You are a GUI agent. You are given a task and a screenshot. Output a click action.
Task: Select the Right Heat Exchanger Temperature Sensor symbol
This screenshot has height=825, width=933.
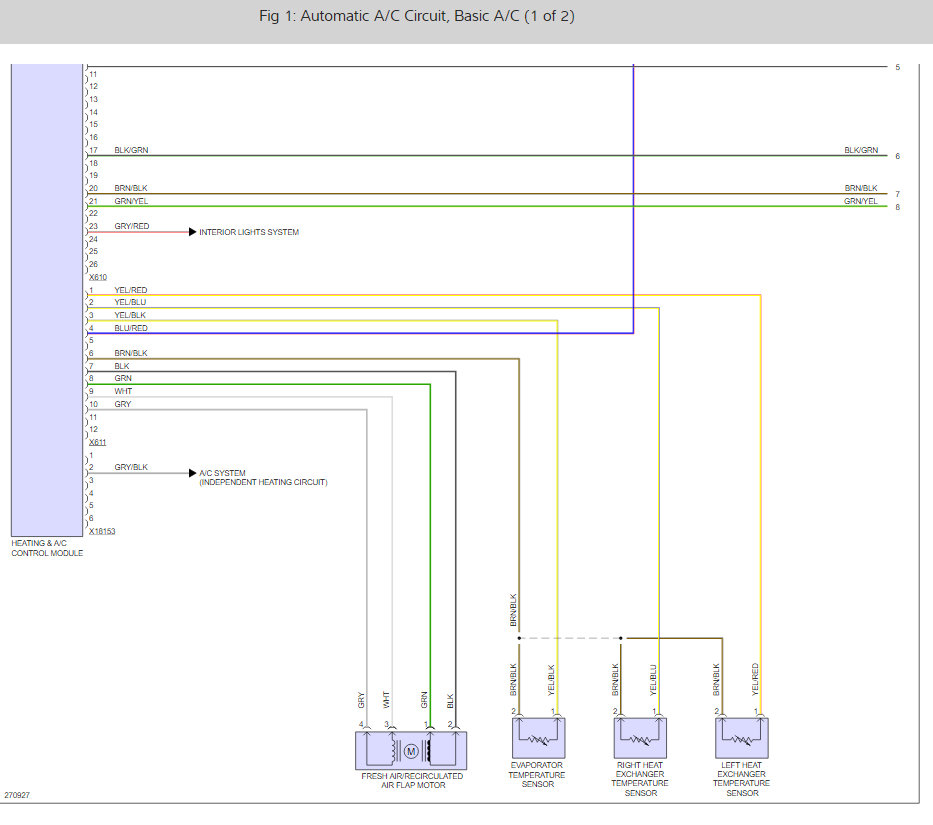click(640, 738)
